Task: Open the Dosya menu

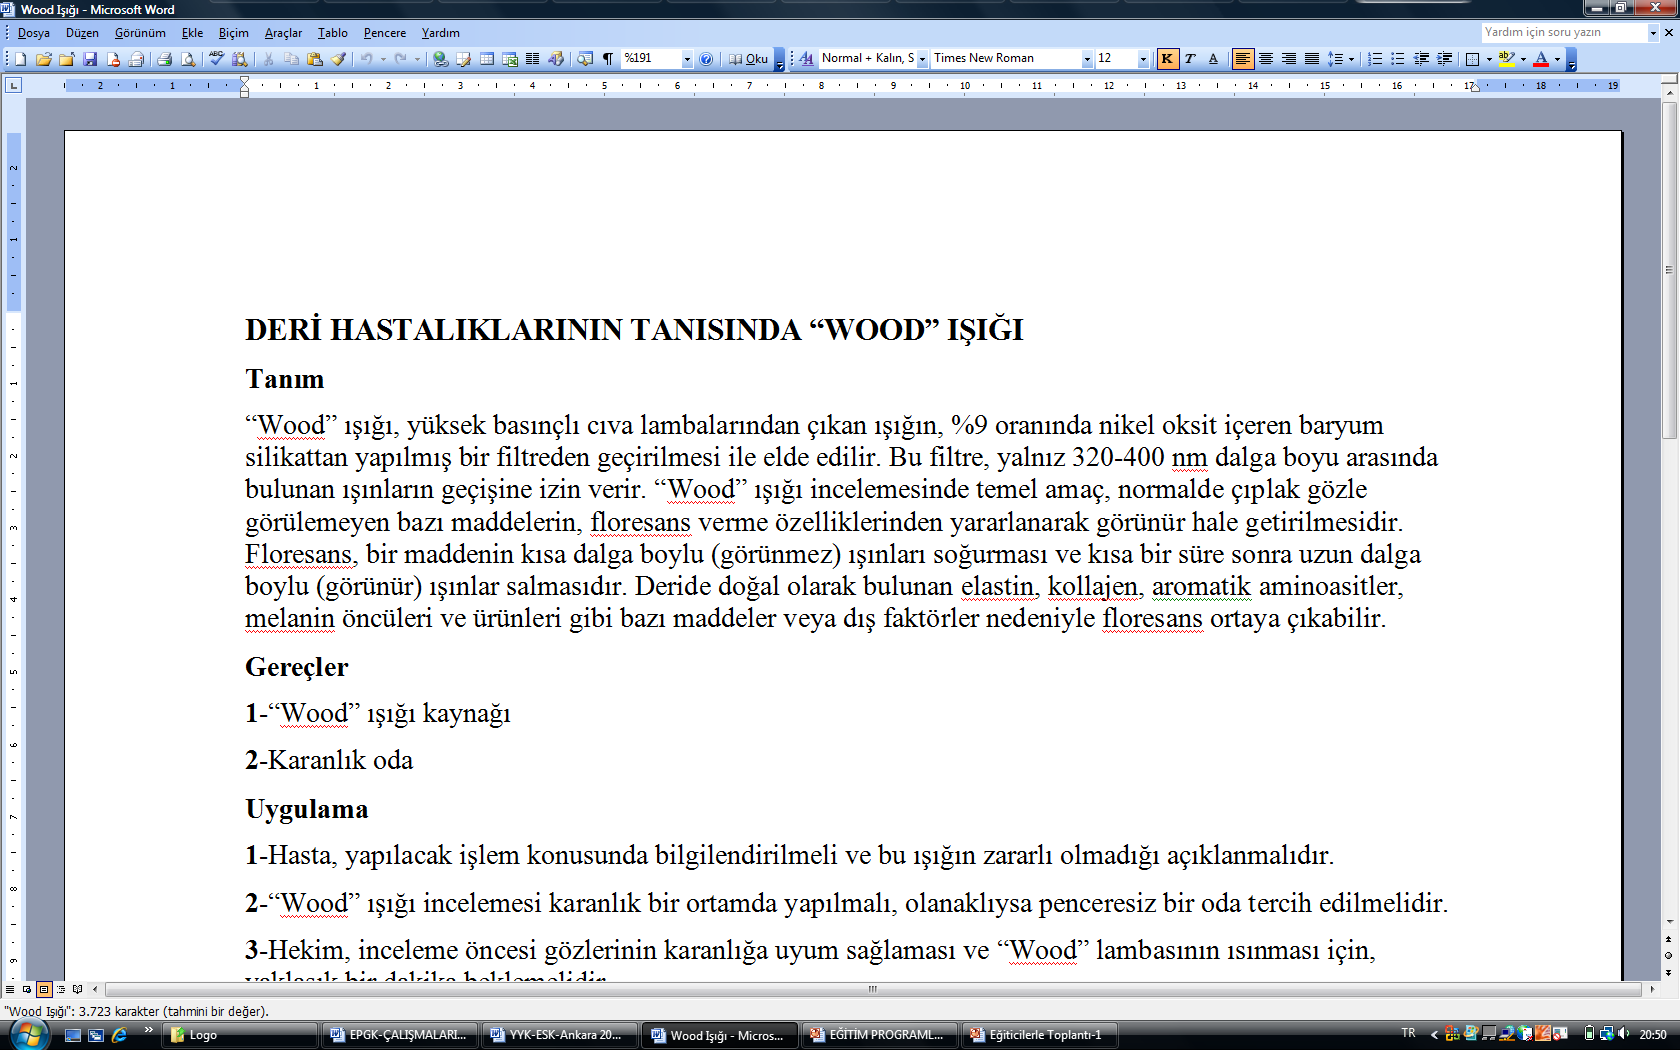Action: [34, 33]
